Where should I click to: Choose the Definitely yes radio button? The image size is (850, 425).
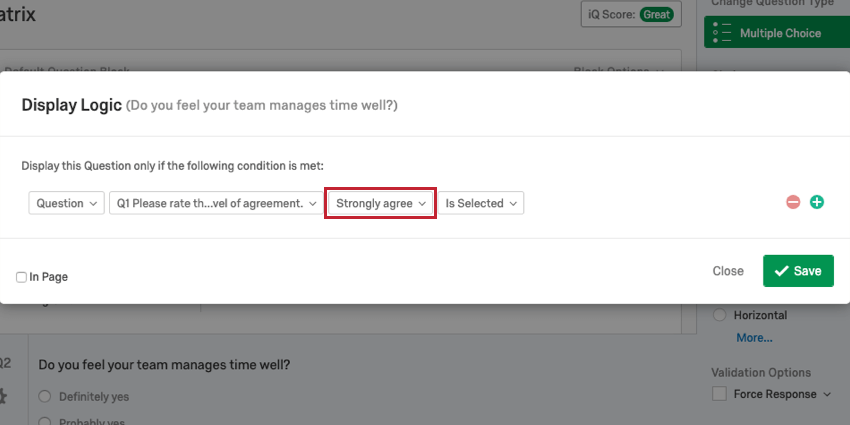(44, 397)
